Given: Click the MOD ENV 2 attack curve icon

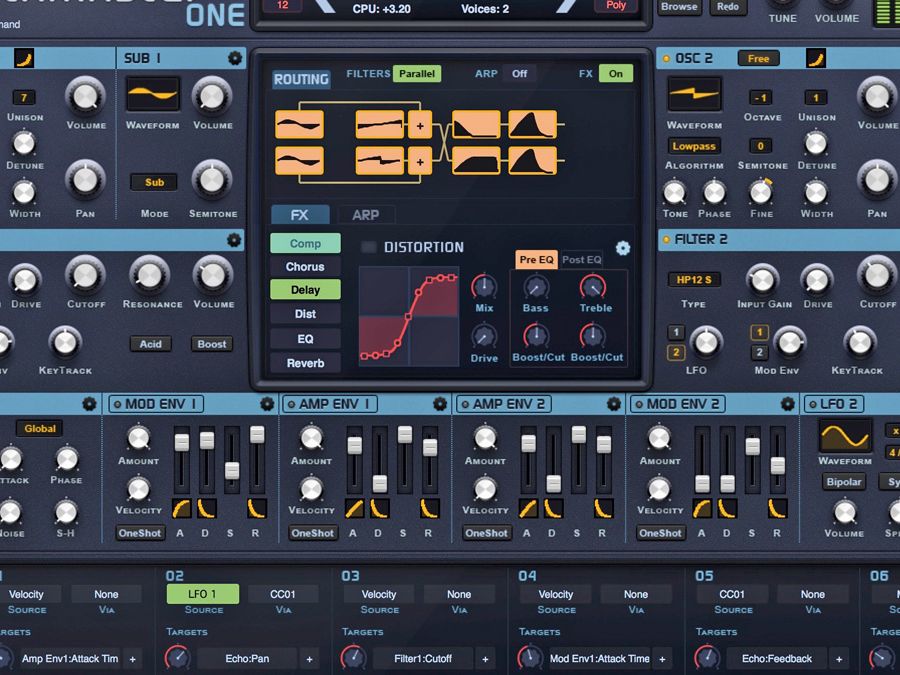Looking at the screenshot, I should pyautogui.click(x=701, y=509).
